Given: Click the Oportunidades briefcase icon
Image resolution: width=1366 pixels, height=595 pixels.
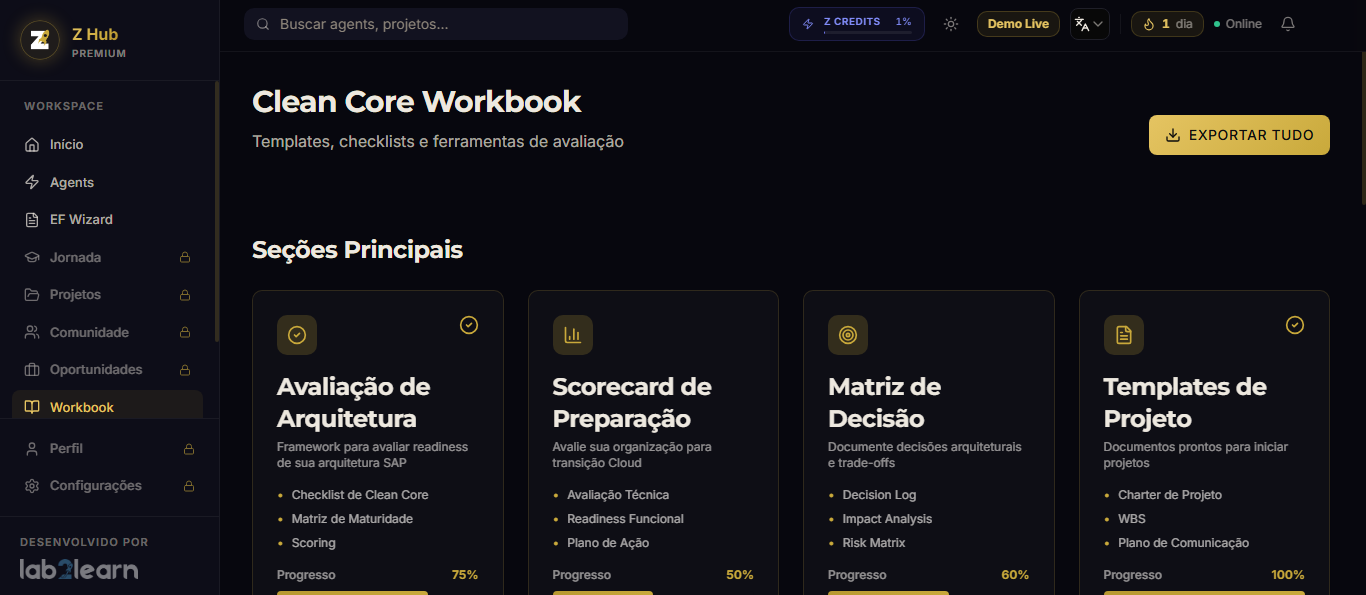Looking at the screenshot, I should coord(32,370).
